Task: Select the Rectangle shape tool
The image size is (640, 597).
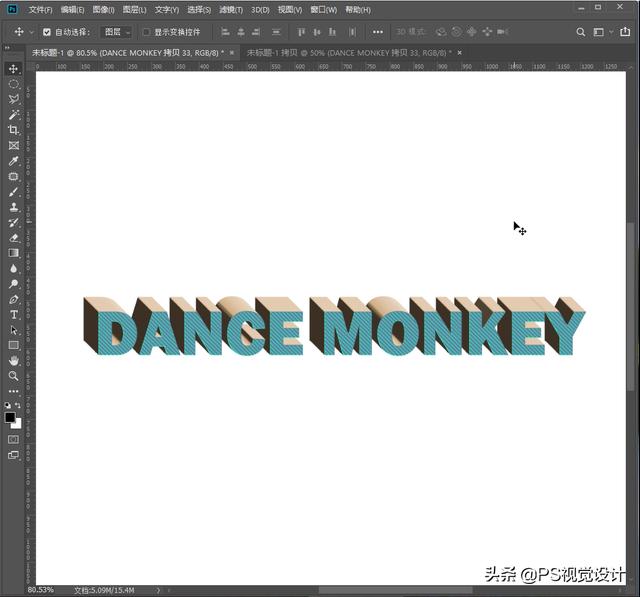Action: click(13, 345)
